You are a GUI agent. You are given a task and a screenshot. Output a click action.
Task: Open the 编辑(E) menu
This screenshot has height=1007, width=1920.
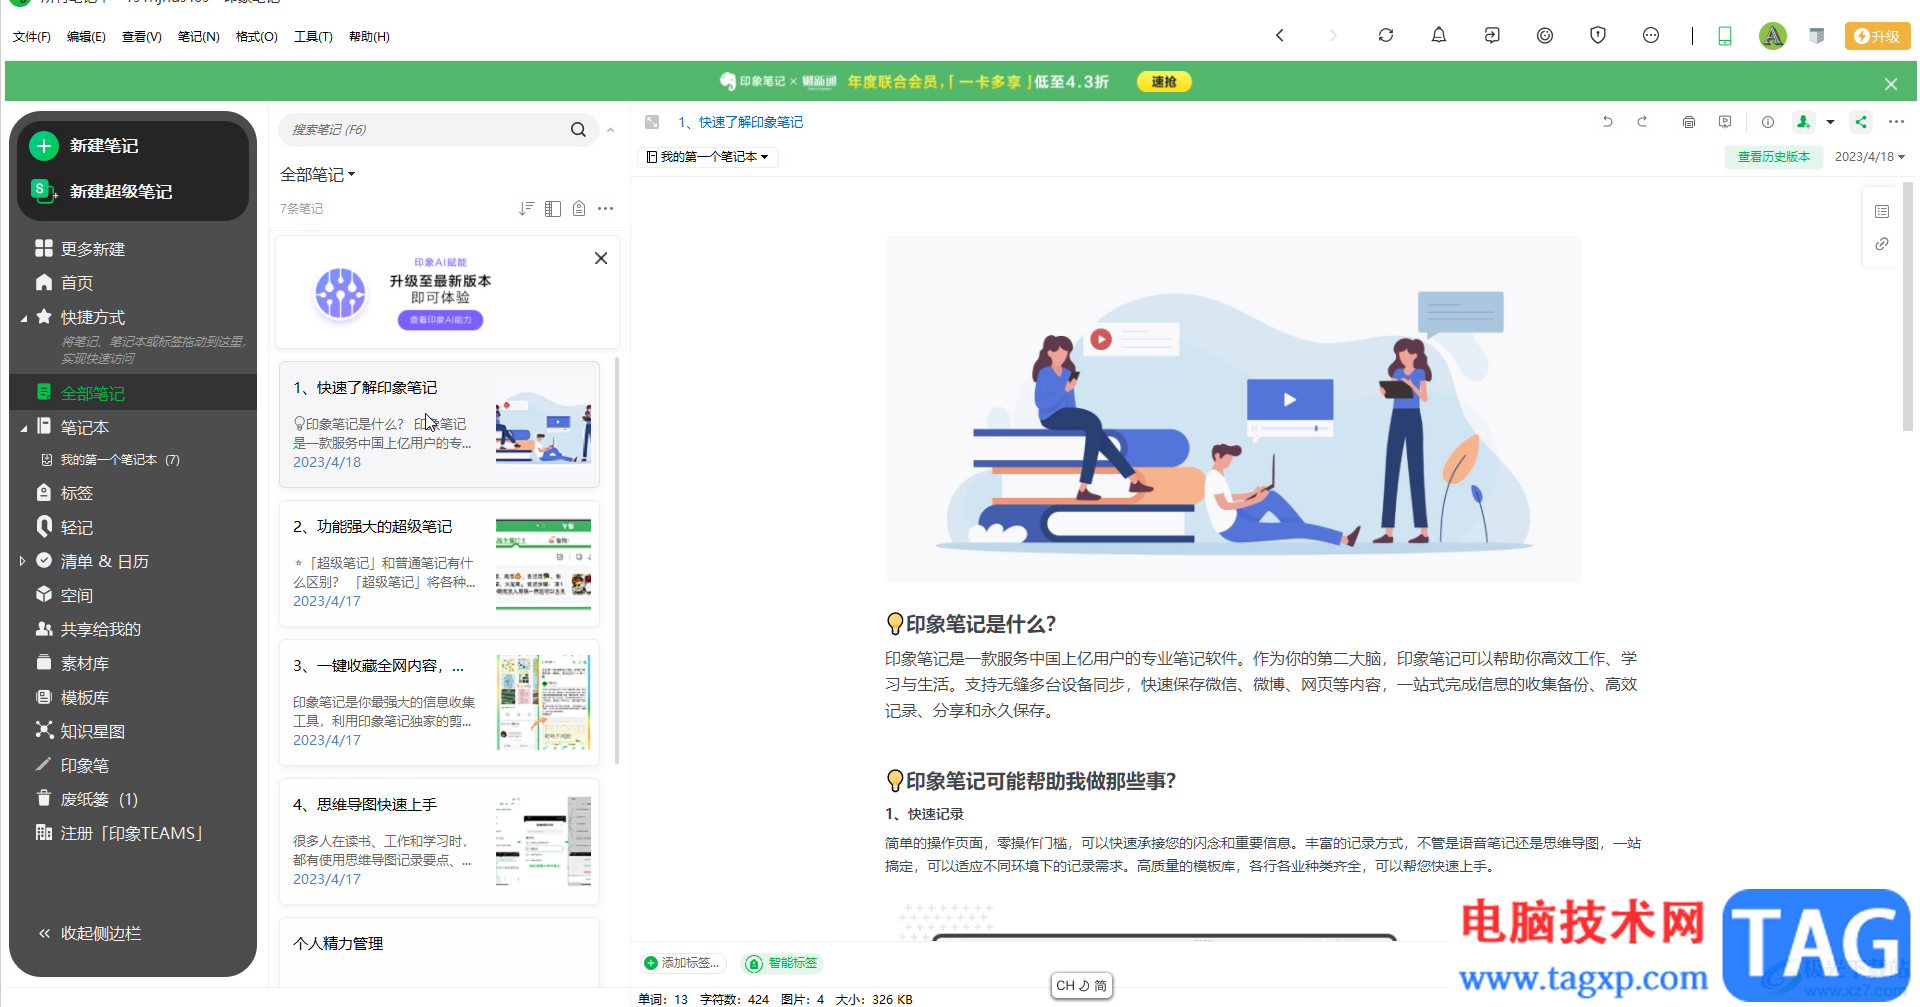(x=86, y=37)
